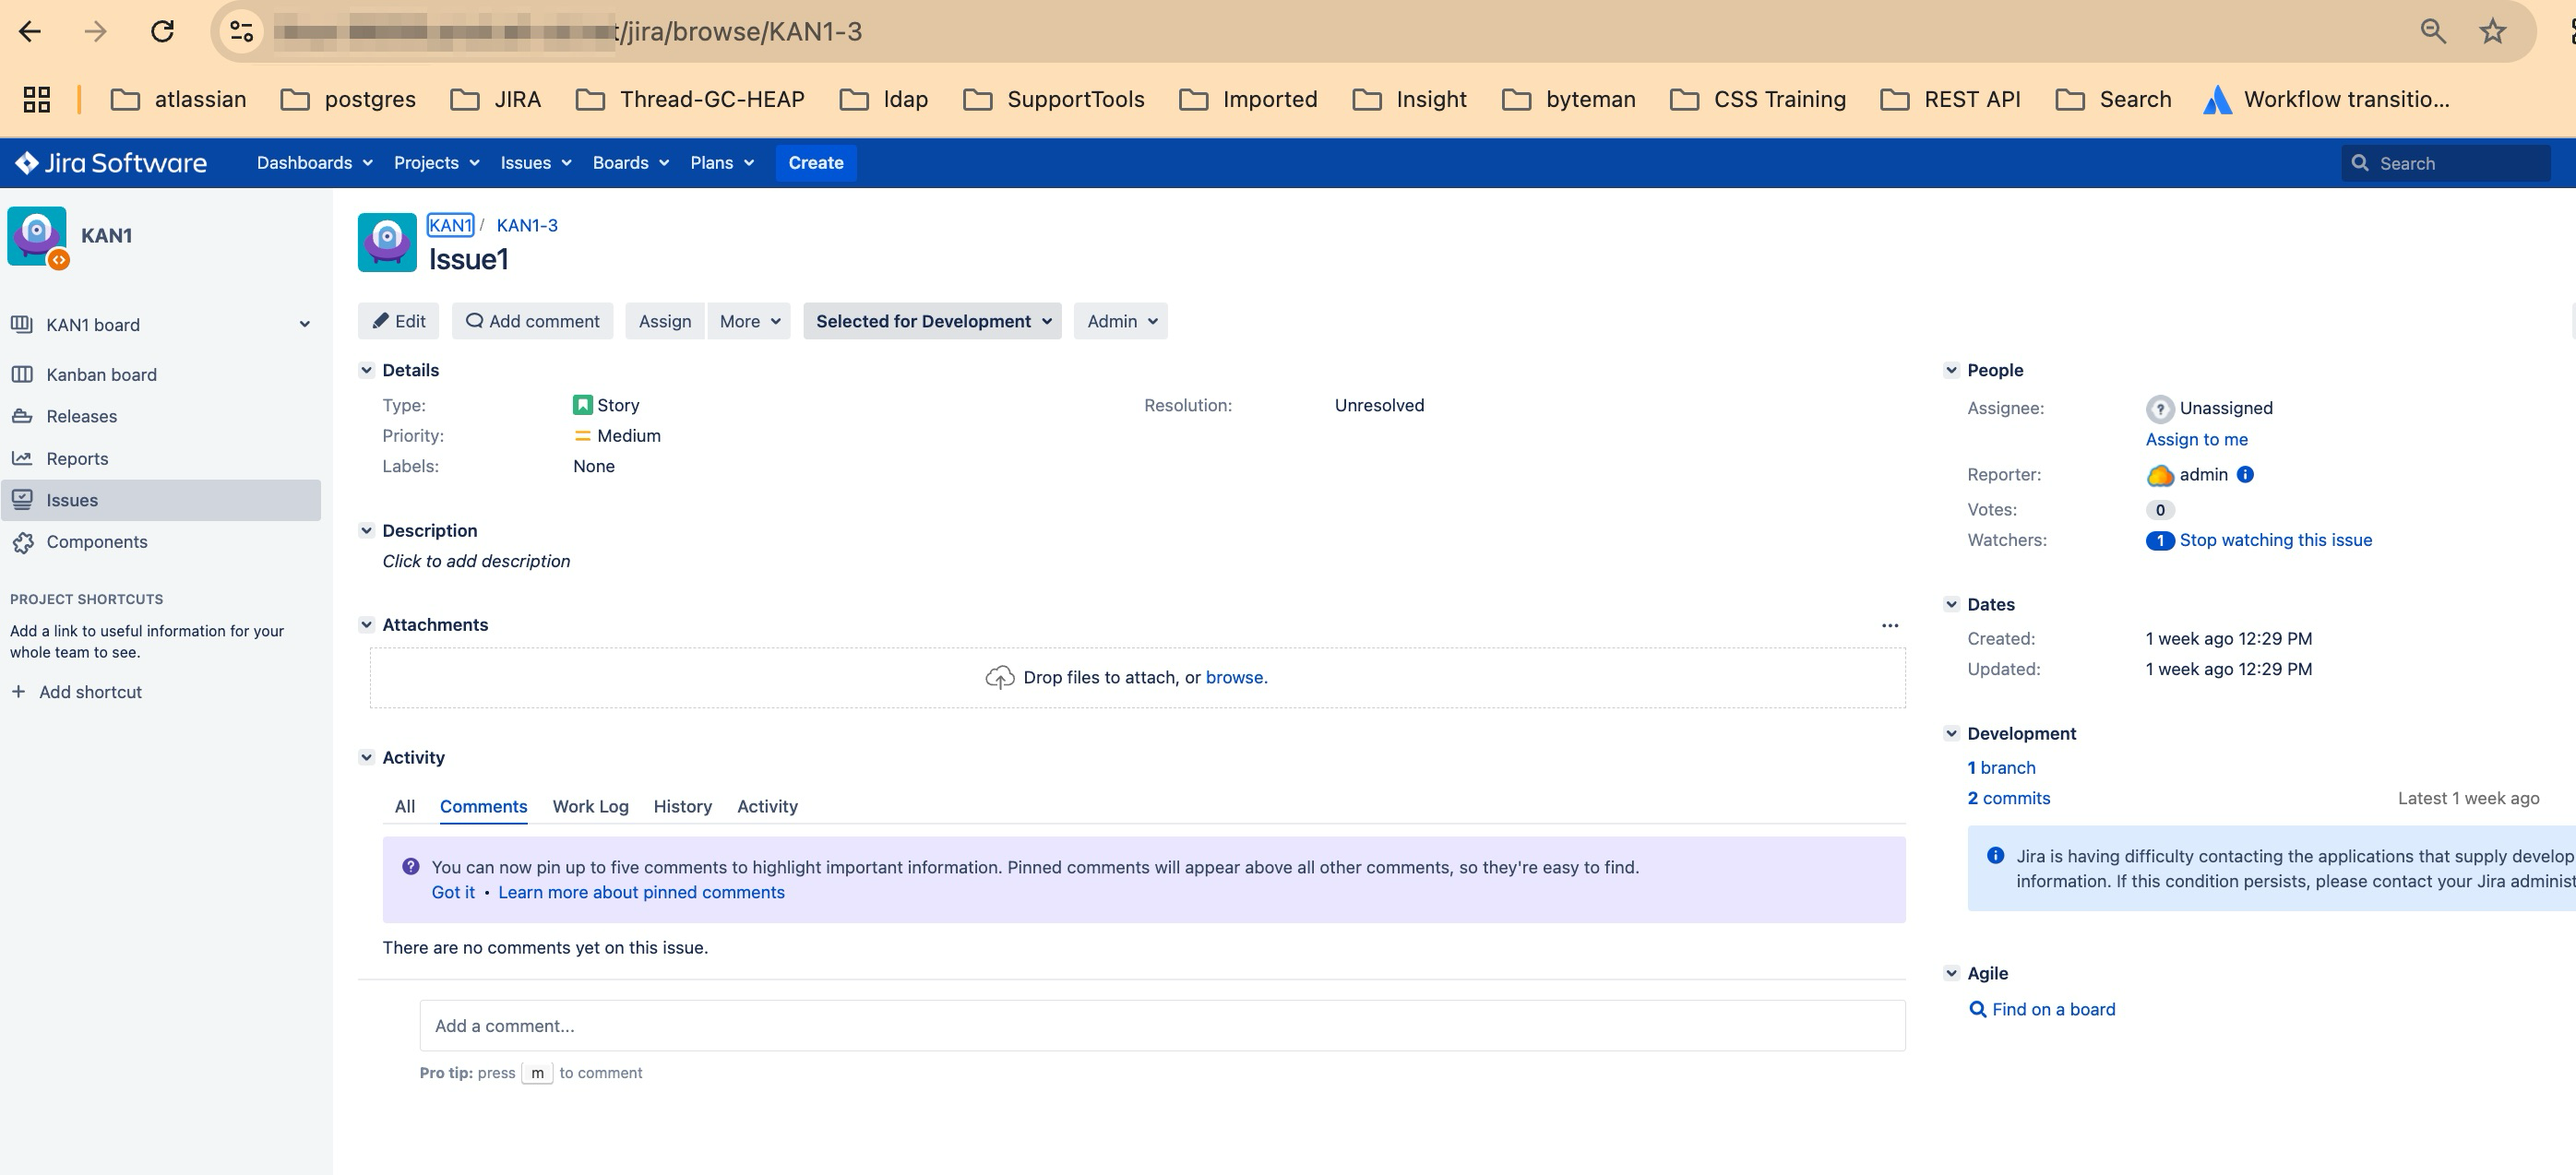The image size is (2576, 1175).
Task: Collapse the Development section
Action: tap(1951, 734)
